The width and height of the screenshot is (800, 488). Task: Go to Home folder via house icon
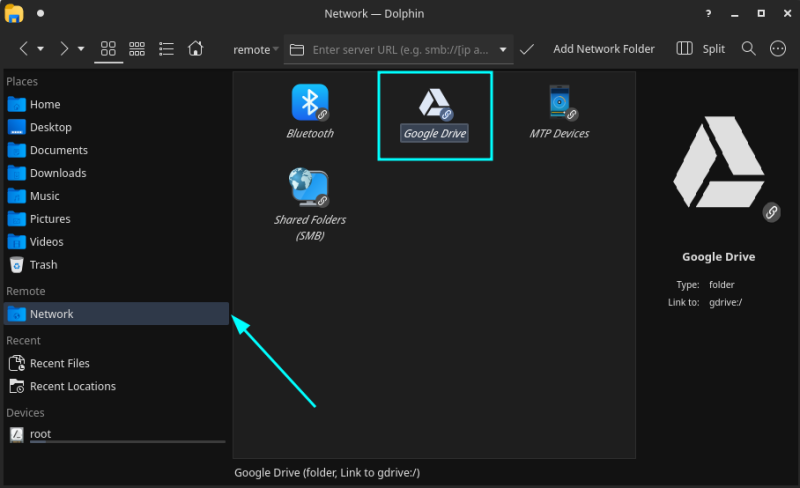[x=195, y=49]
